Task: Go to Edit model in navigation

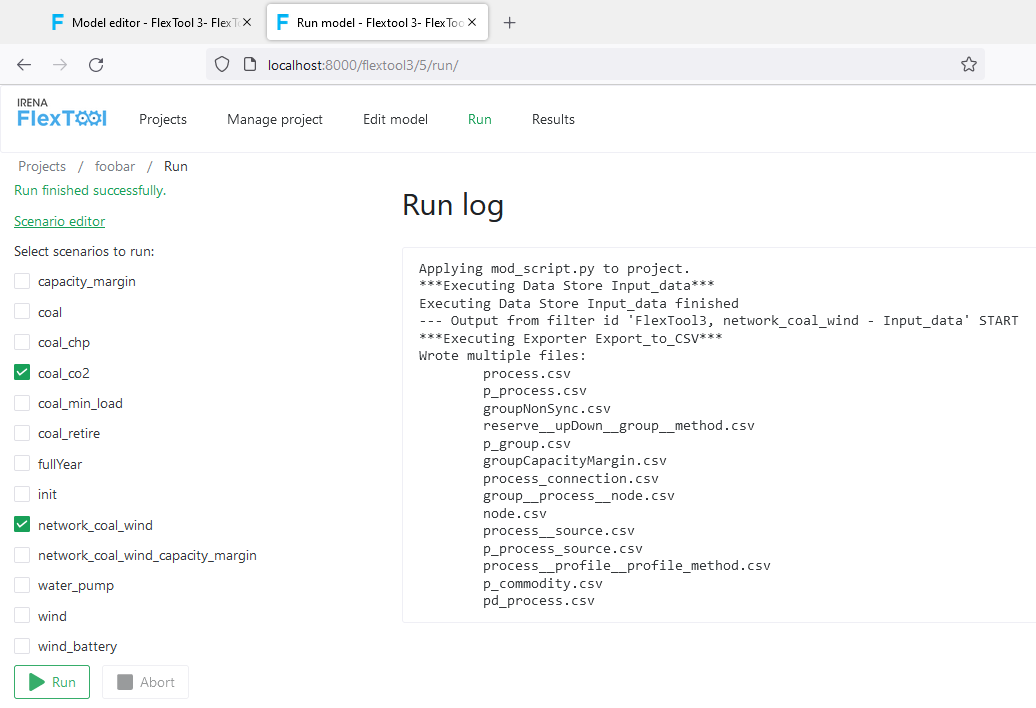Action: [395, 120]
